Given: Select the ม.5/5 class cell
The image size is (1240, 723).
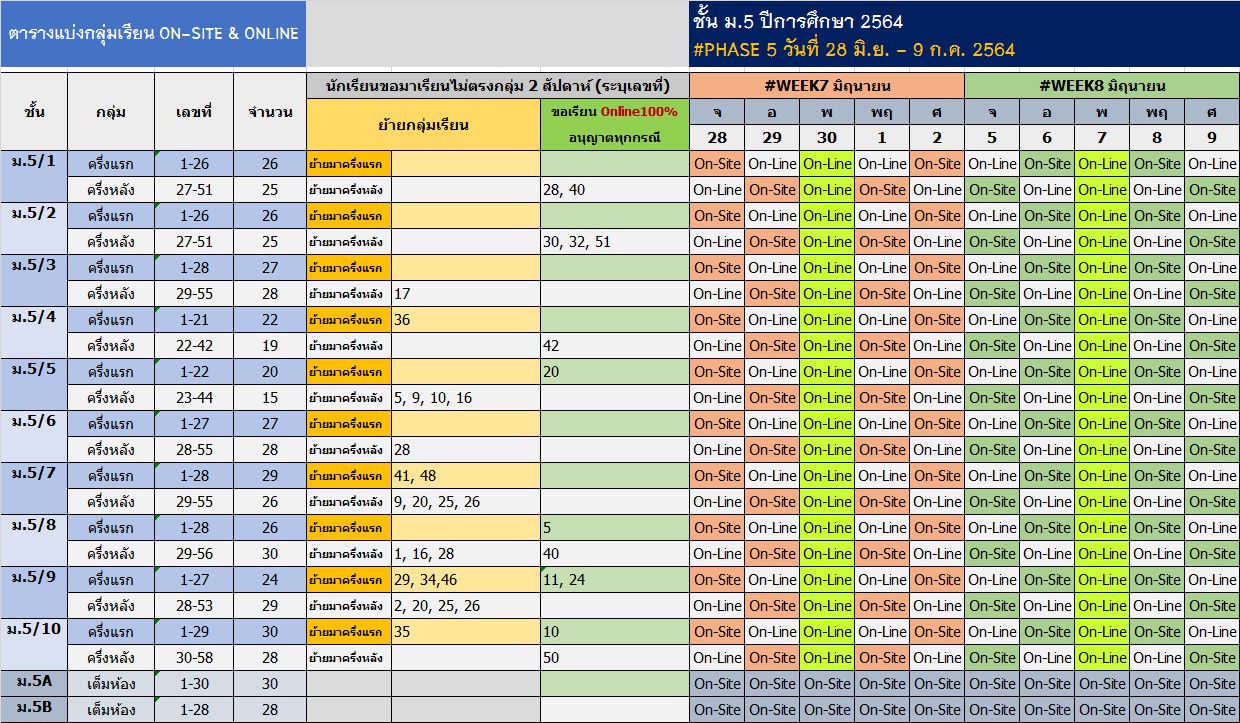Looking at the screenshot, I should 34,385.
